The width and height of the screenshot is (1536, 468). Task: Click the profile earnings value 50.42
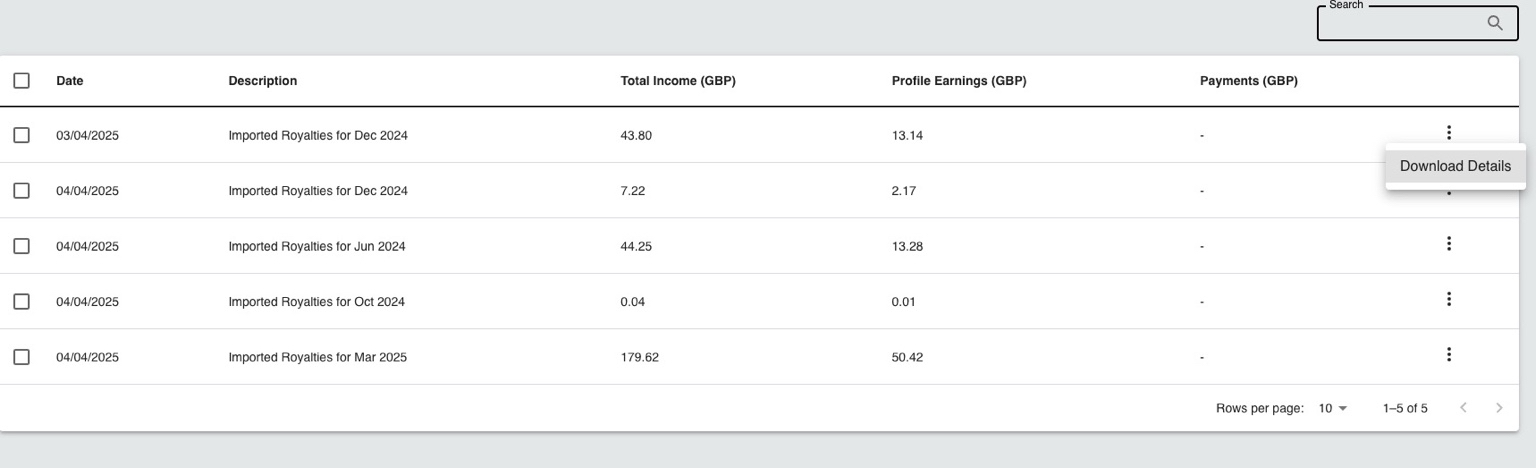907,357
